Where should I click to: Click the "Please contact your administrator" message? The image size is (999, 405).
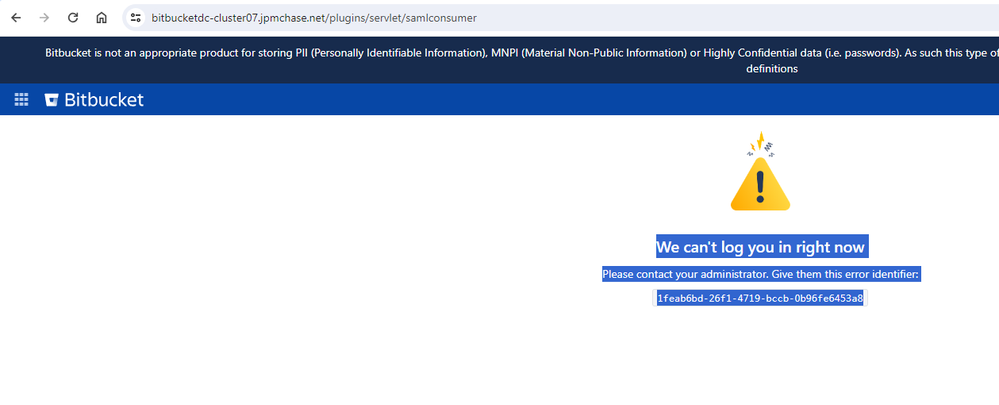click(x=761, y=274)
